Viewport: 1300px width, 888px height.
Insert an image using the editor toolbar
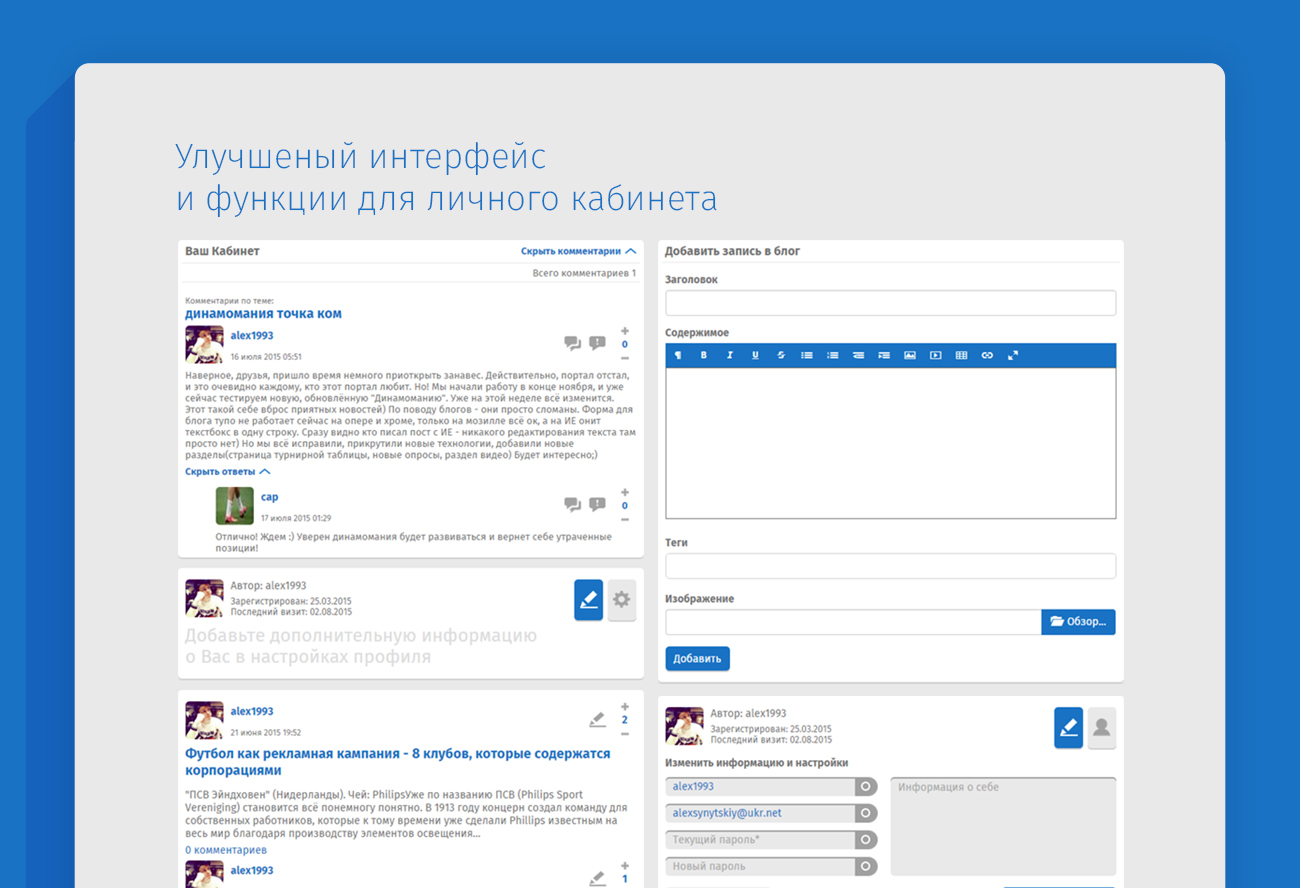point(910,355)
